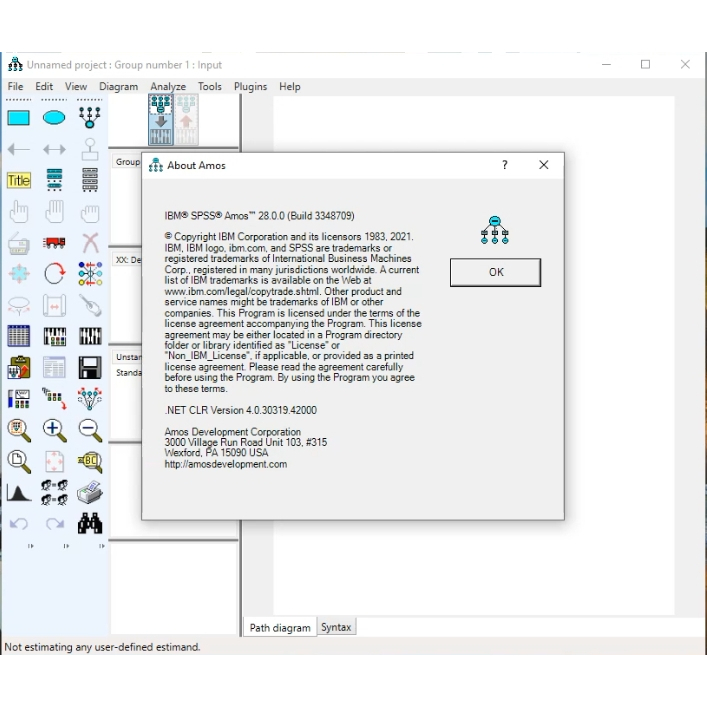Image resolution: width=707 pixels, height=707 pixels.
Task: Switch to the Syntax tab
Action: pyautogui.click(x=336, y=627)
